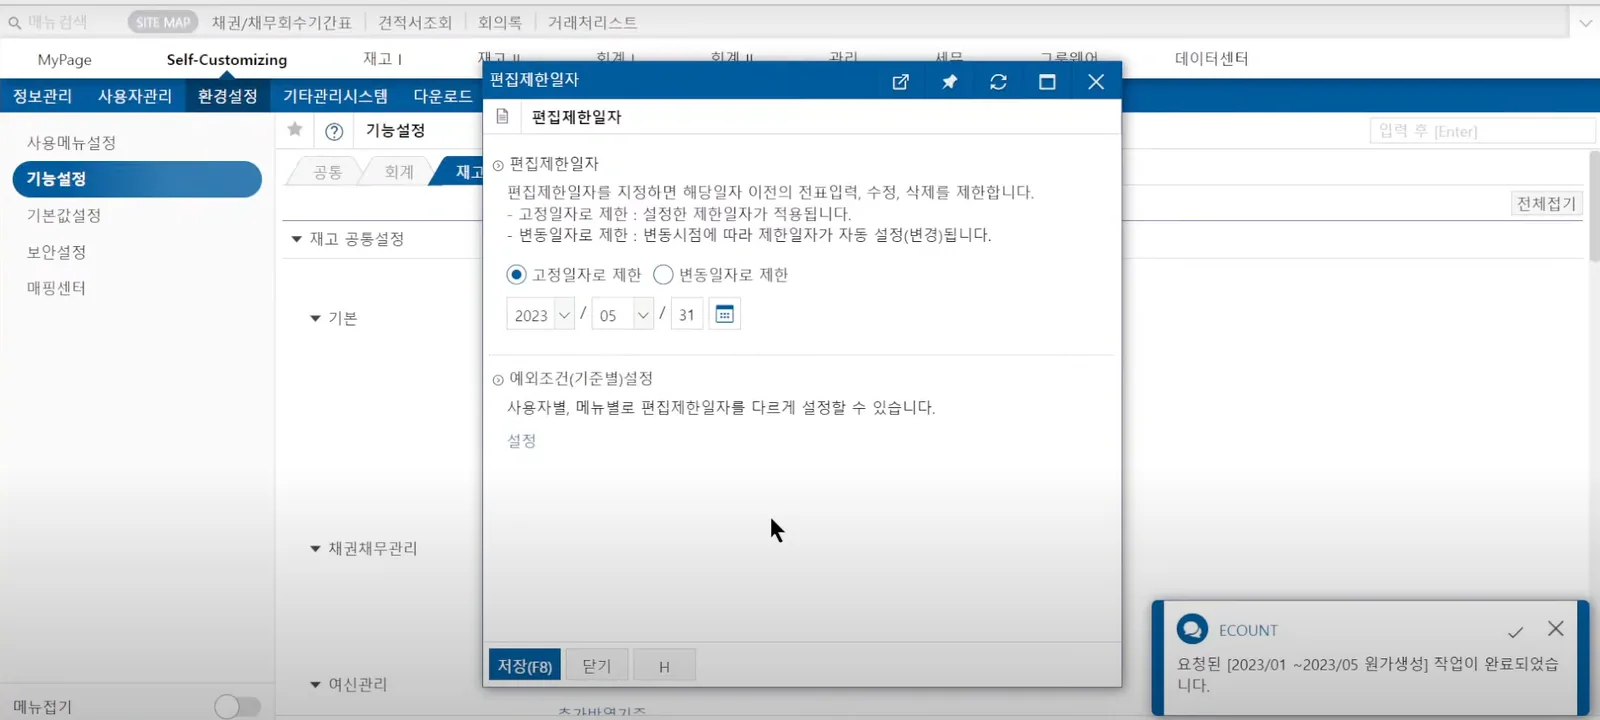Open the calendar date picker icon
The height and width of the screenshot is (720, 1600).
725,315
